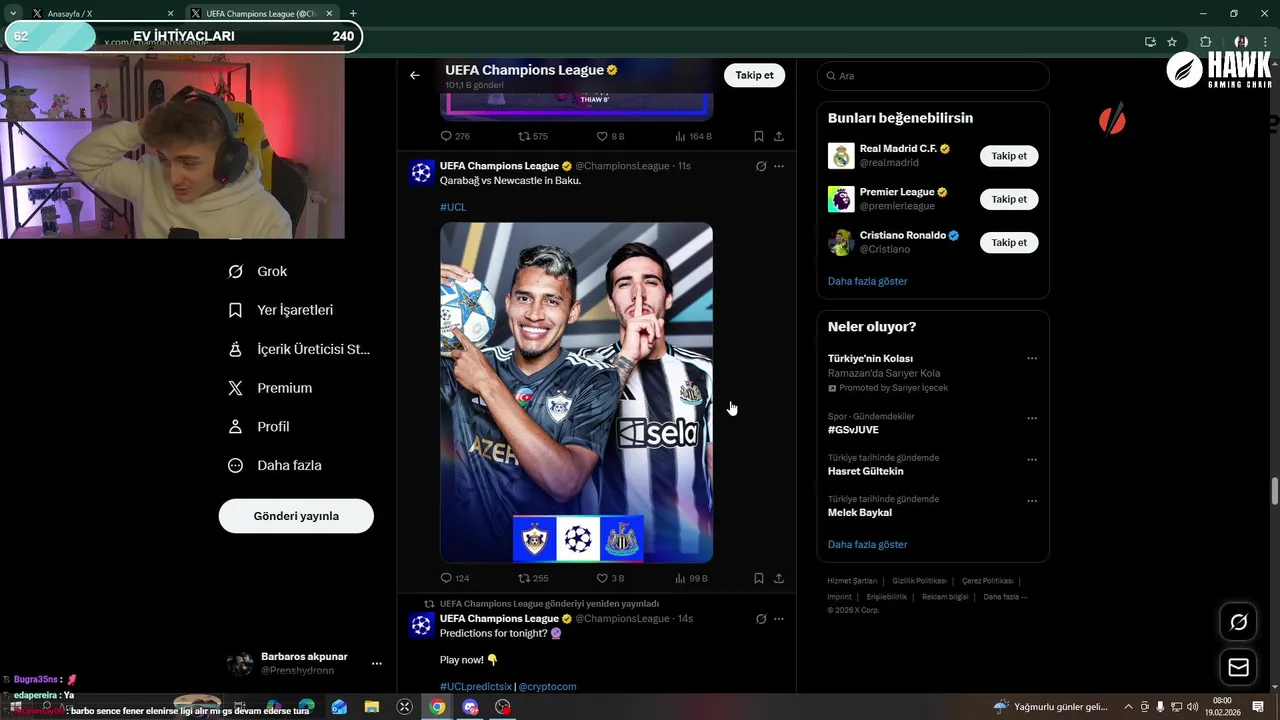This screenshot has height=720, width=1280.
Task: Expand Daha fazla in the sidebar
Action: pos(275,465)
